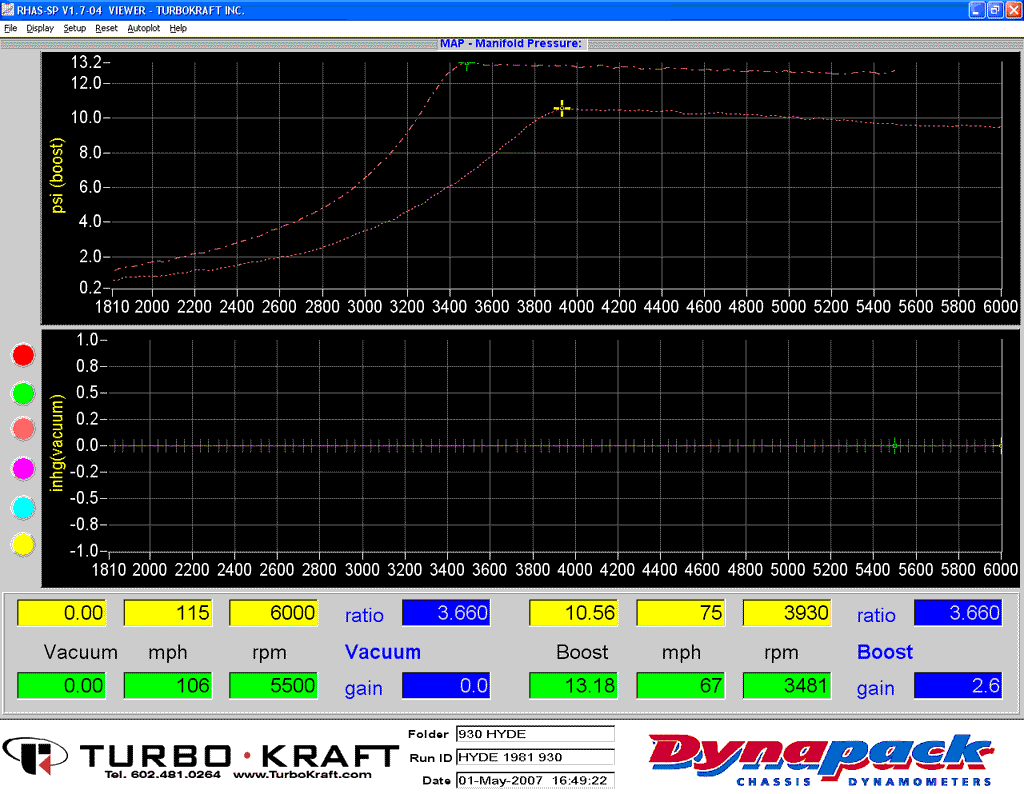Select the yellow trace channel button
This screenshot has height=794, width=1024.
22,545
